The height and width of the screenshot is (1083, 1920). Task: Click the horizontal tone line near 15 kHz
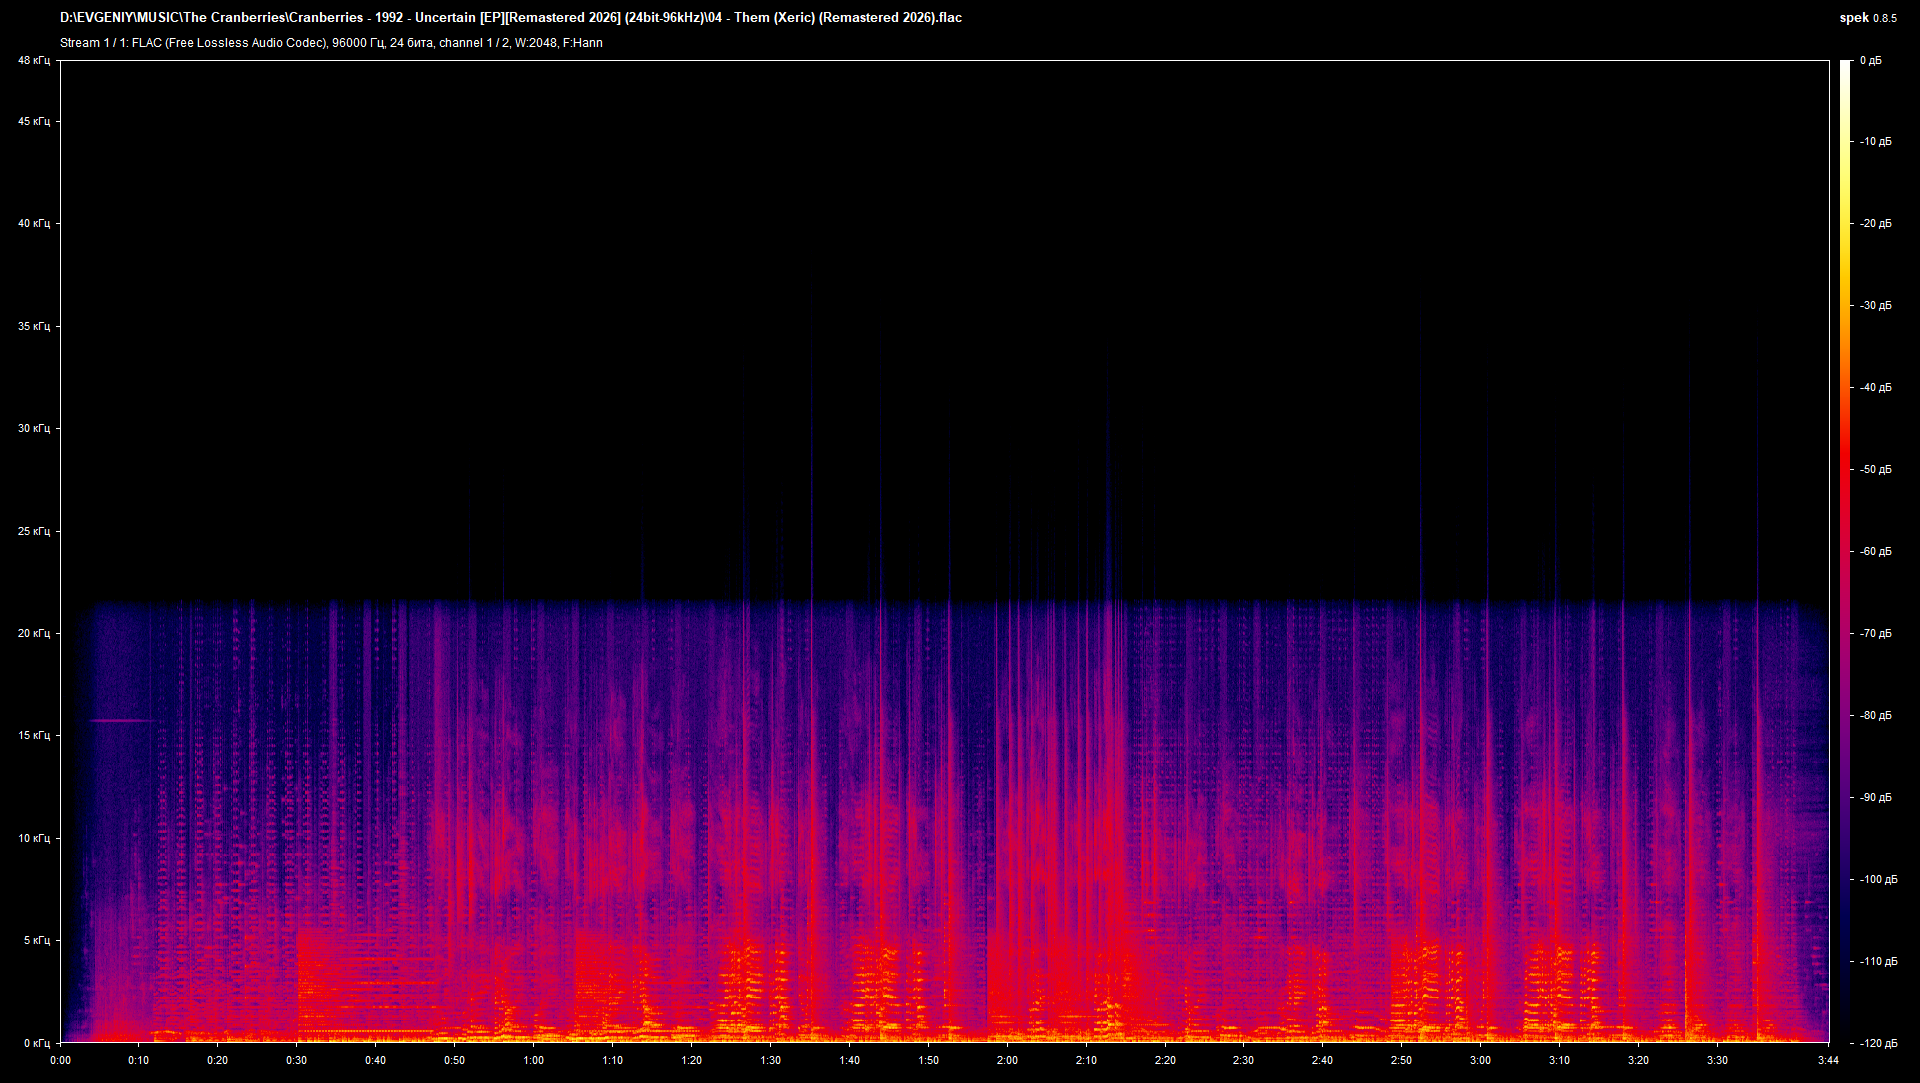[x=122, y=720]
